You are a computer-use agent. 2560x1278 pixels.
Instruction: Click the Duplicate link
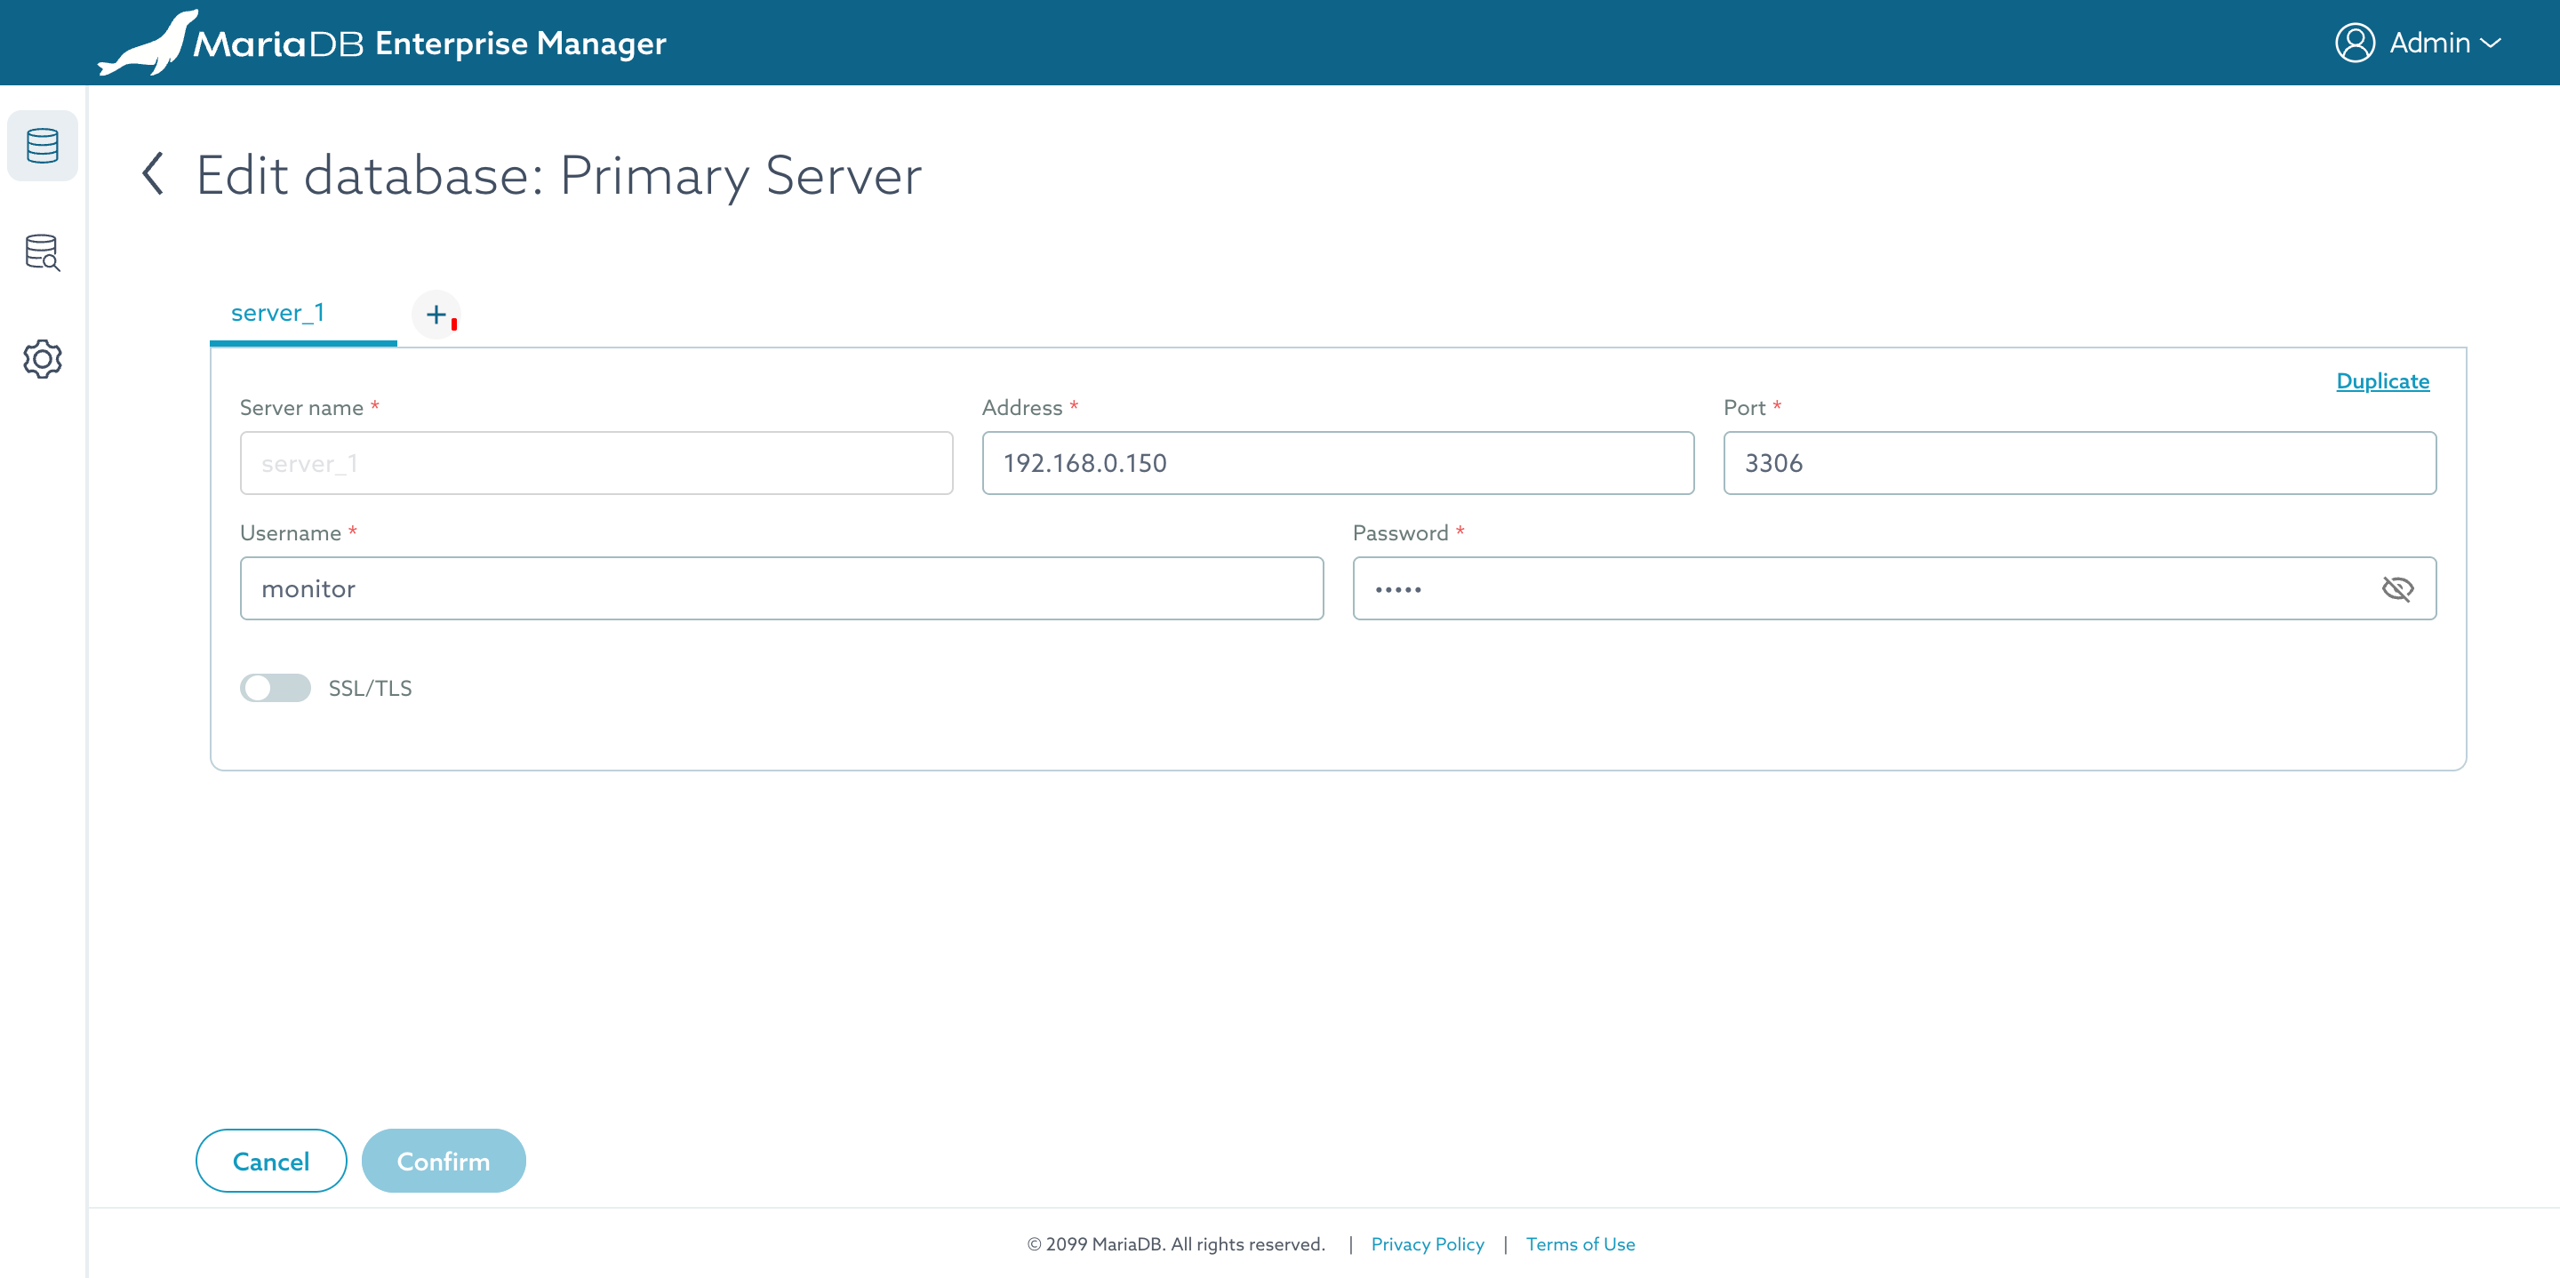click(2382, 381)
